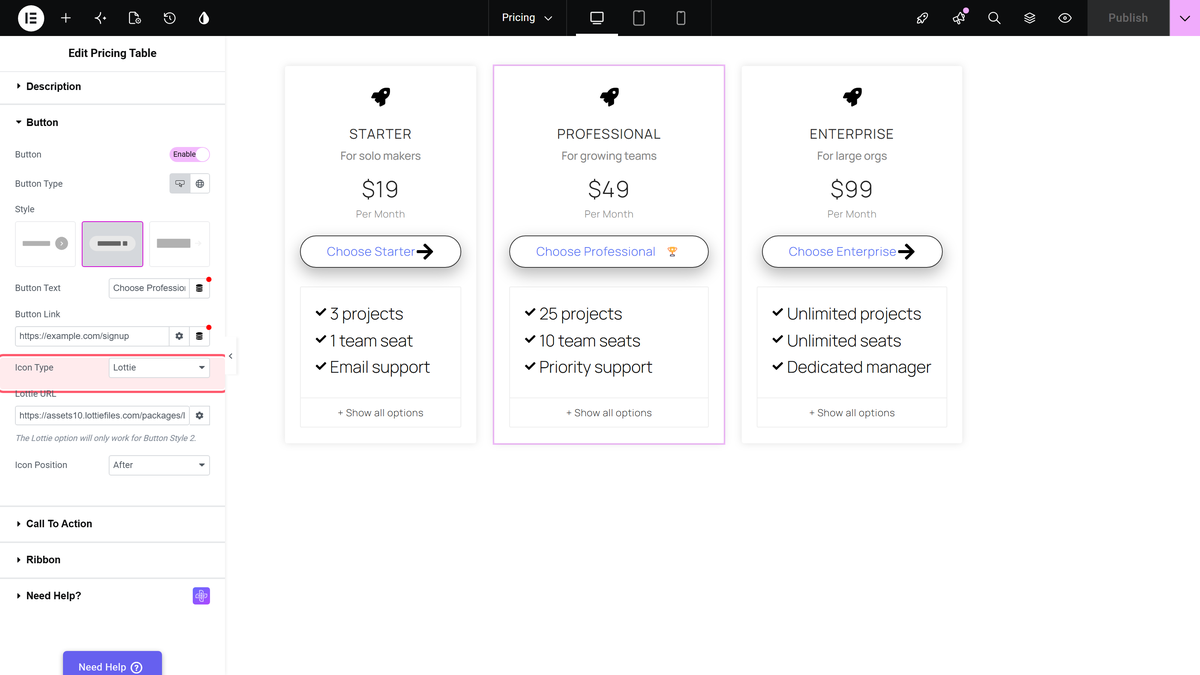Switch to Desktop preview mode
Screen dimensions: 1200x675
point(597,18)
